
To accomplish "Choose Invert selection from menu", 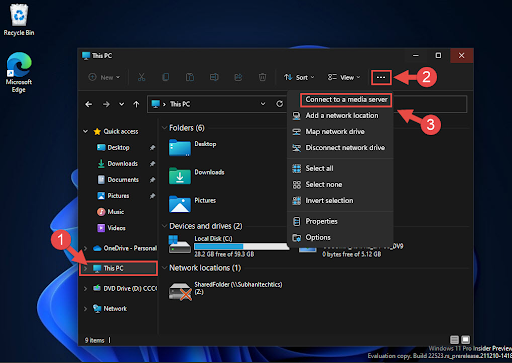I will click(340, 200).
